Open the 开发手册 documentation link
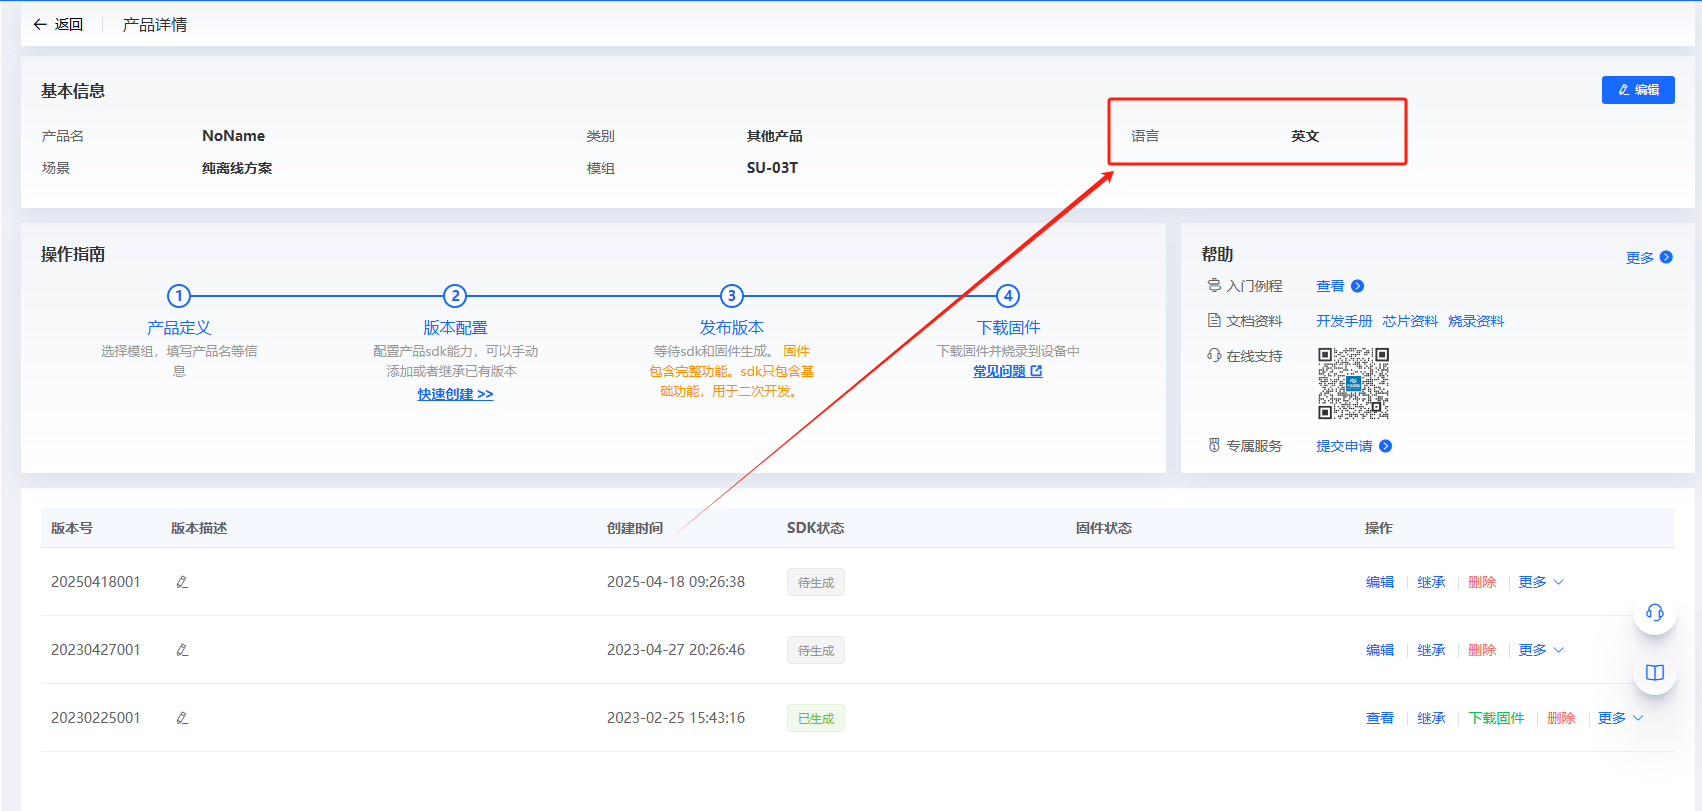This screenshot has width=1702, height=811. (x=1344, y=321)
